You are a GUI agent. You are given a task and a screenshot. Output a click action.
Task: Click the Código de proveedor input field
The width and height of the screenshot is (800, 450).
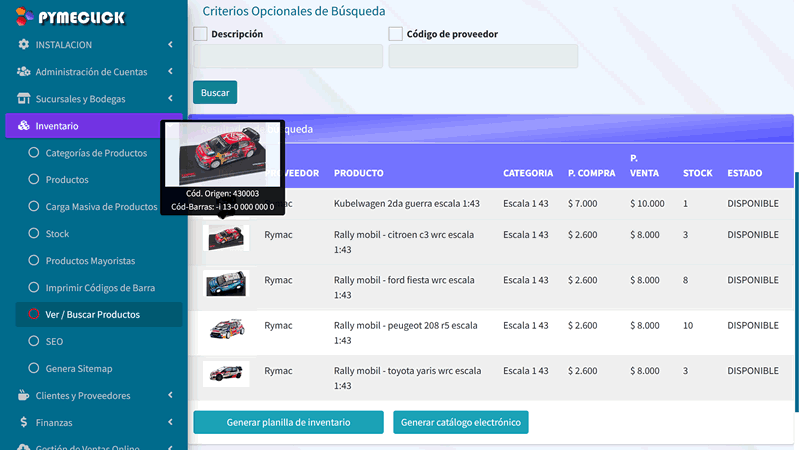(483, 56)
